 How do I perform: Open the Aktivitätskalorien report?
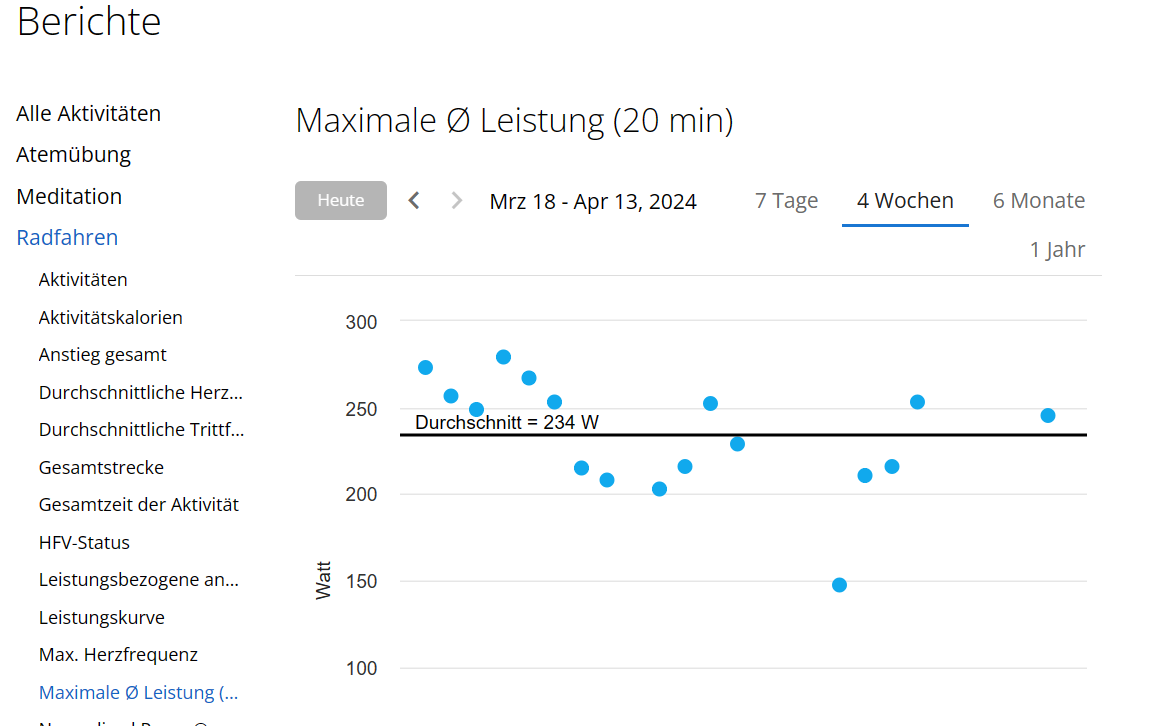110,318
